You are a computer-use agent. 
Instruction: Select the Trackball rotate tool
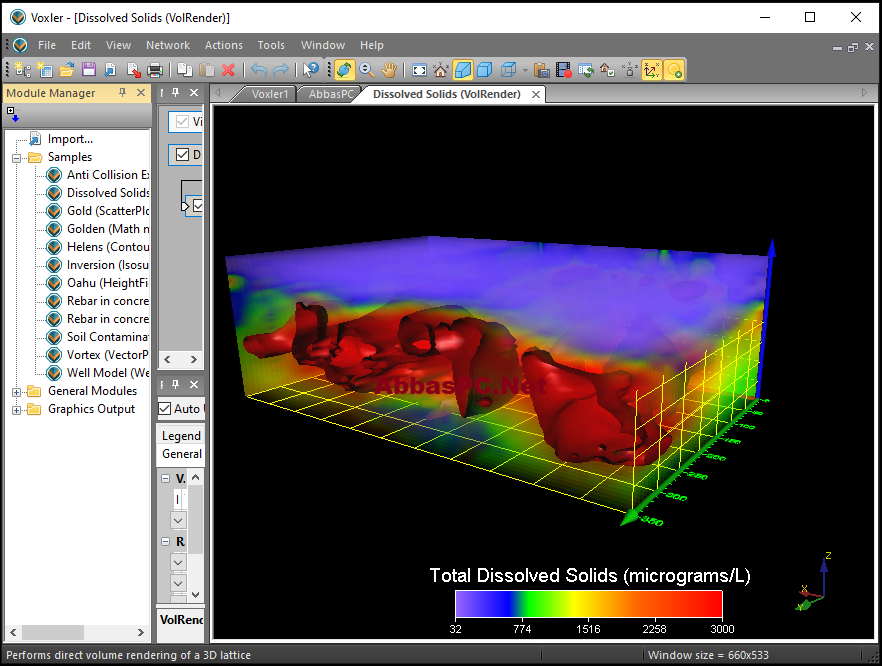(344, 70)
